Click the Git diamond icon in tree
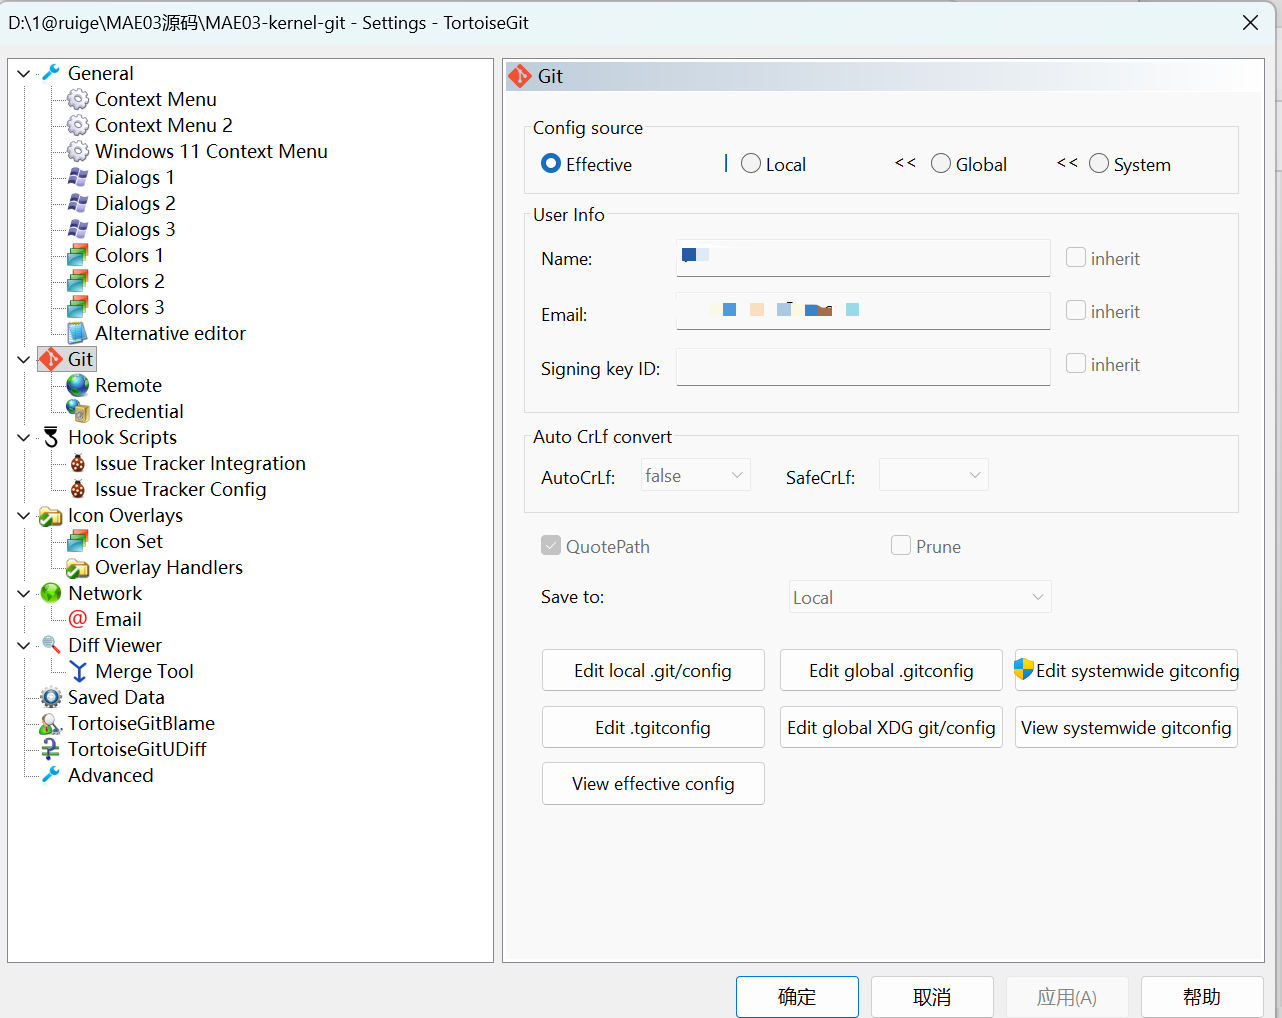This screenshot has width=1282, height=1018. point(51,359)
